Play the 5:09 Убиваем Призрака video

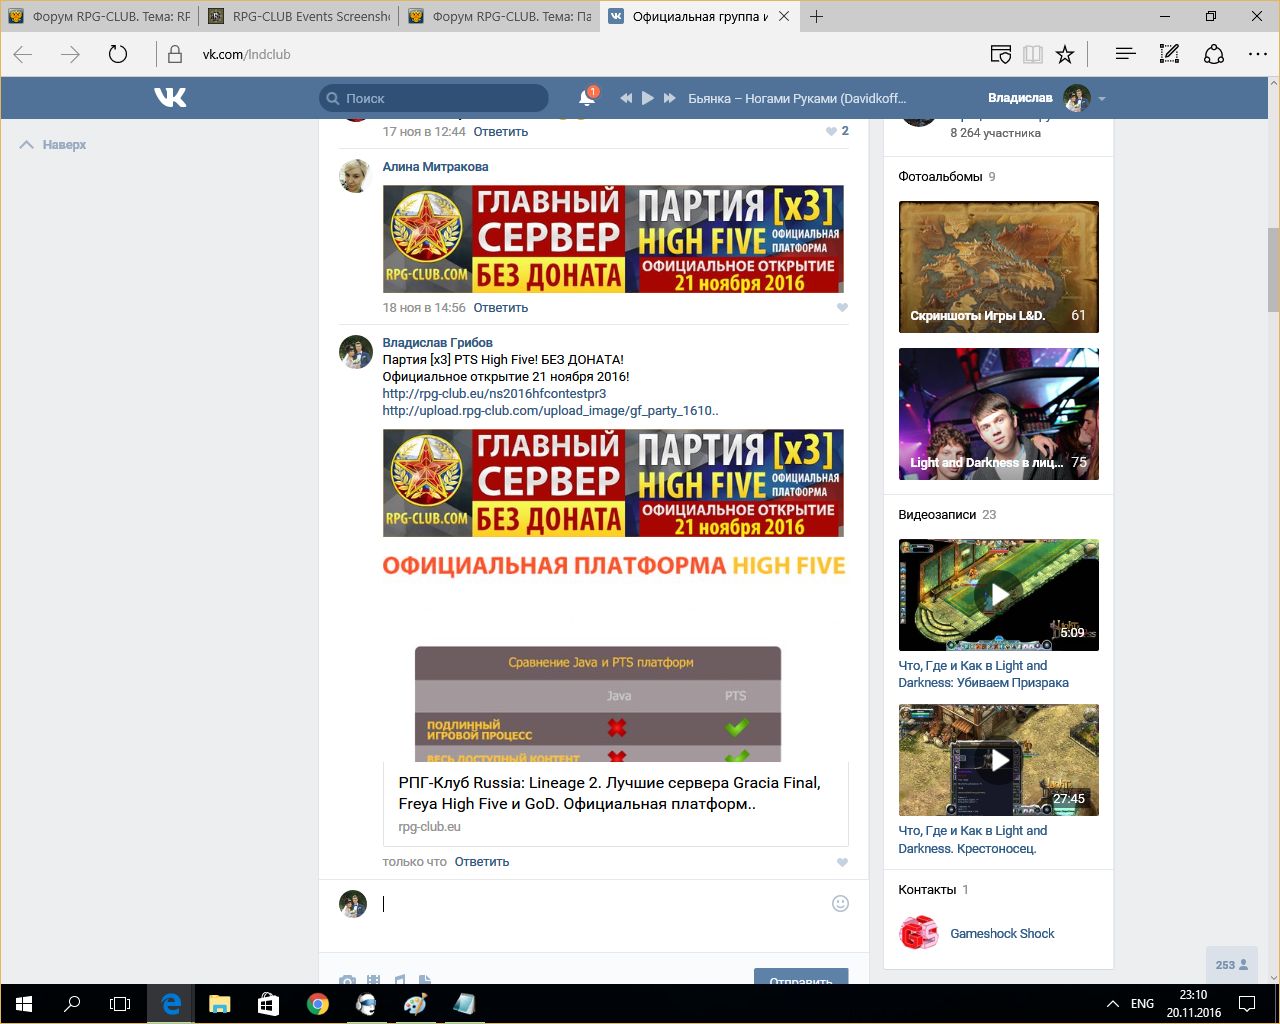(x=999, y=595)
